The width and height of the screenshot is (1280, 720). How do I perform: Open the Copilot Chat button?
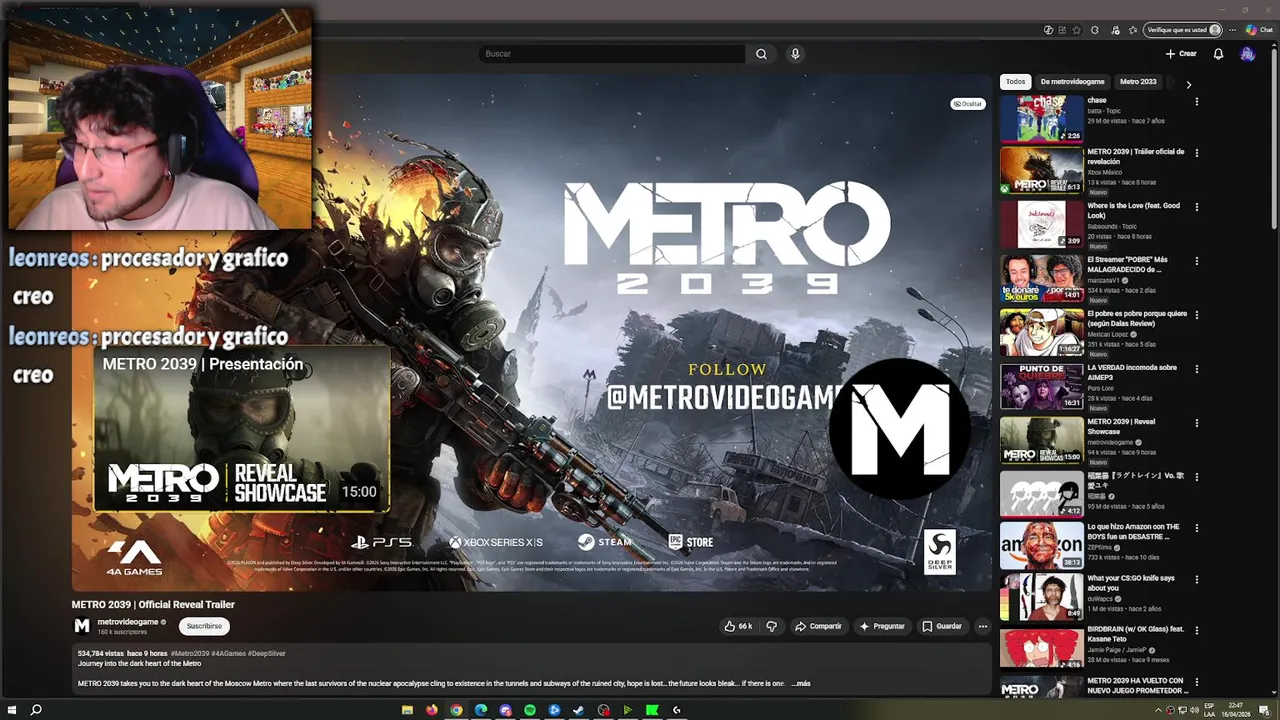[1259, 30]
